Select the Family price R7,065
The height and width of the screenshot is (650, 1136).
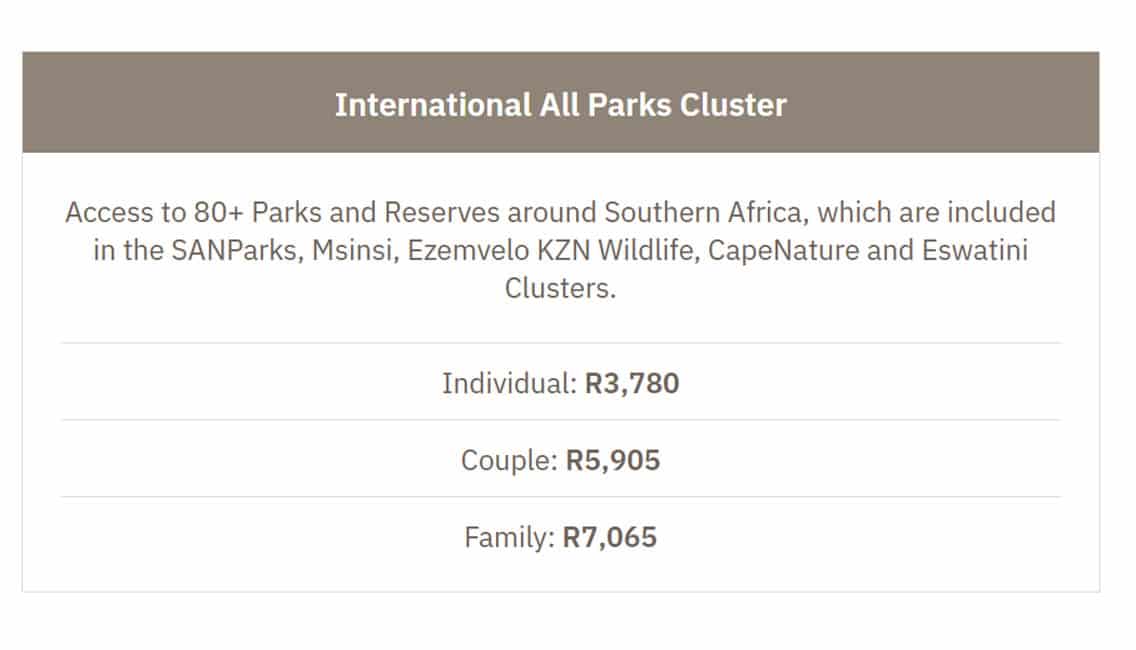click(x=609, y=537)
